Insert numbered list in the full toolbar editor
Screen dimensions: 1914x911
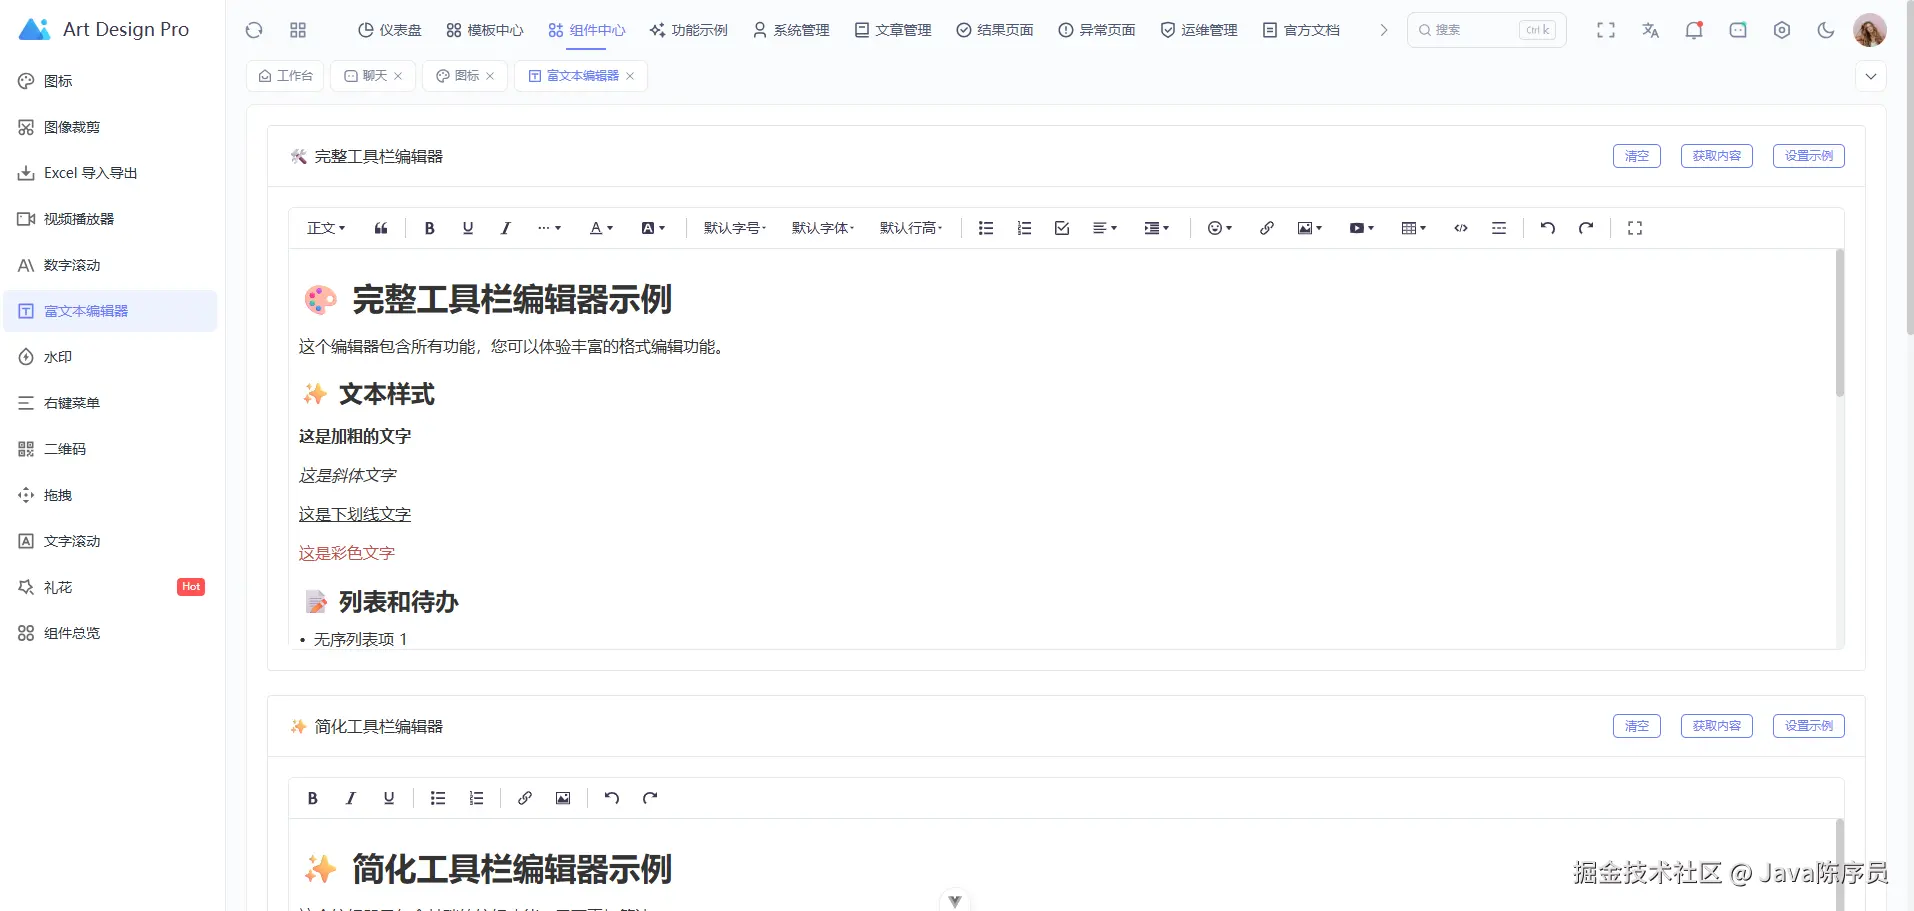tap(1023, 228)
